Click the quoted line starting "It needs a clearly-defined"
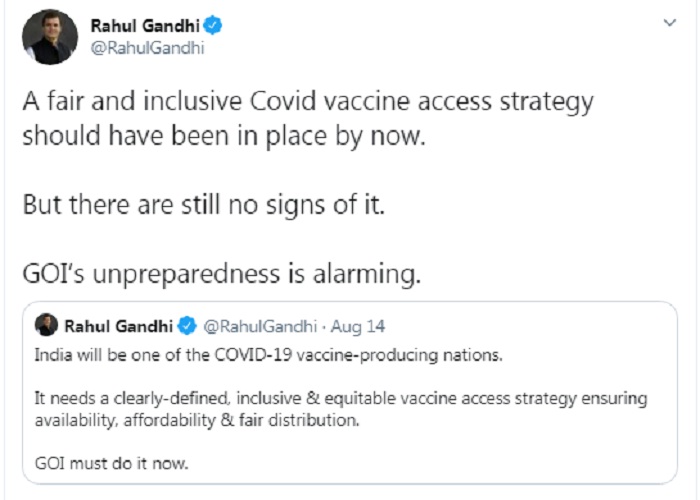Image resolution: width=700 pixels, height=500 pixels. 340,398
